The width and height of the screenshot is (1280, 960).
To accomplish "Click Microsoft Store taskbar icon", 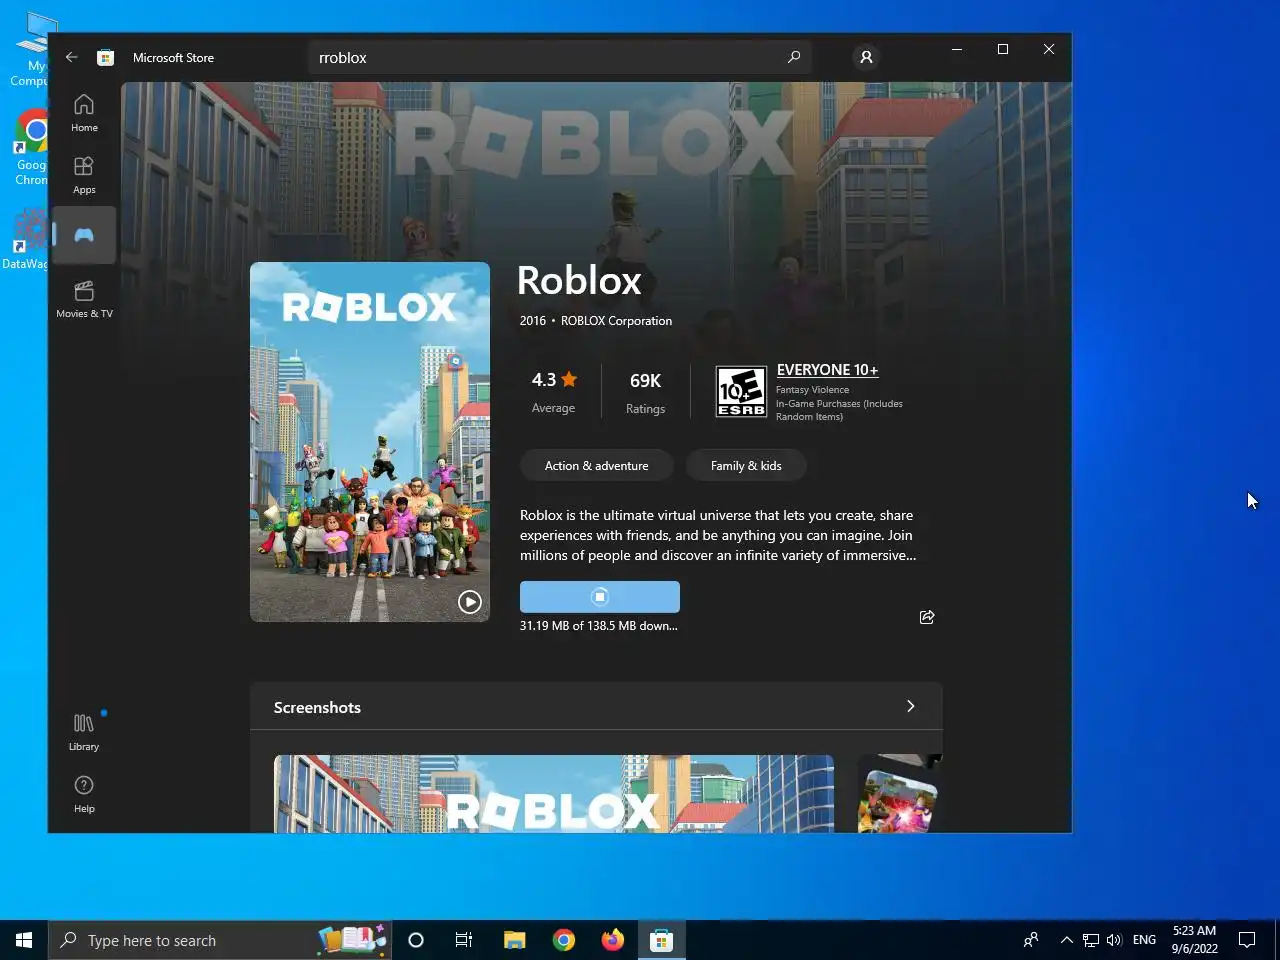I will (661, 940).
